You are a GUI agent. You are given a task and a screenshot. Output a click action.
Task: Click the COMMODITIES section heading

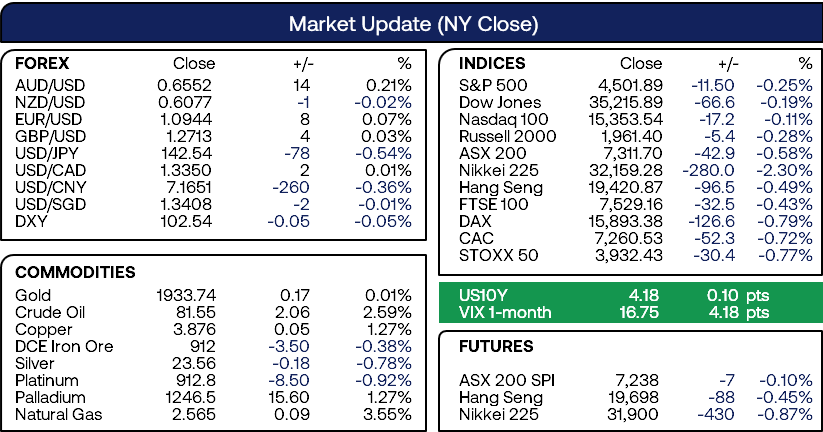pyautogui.click(x=75, y=272)
